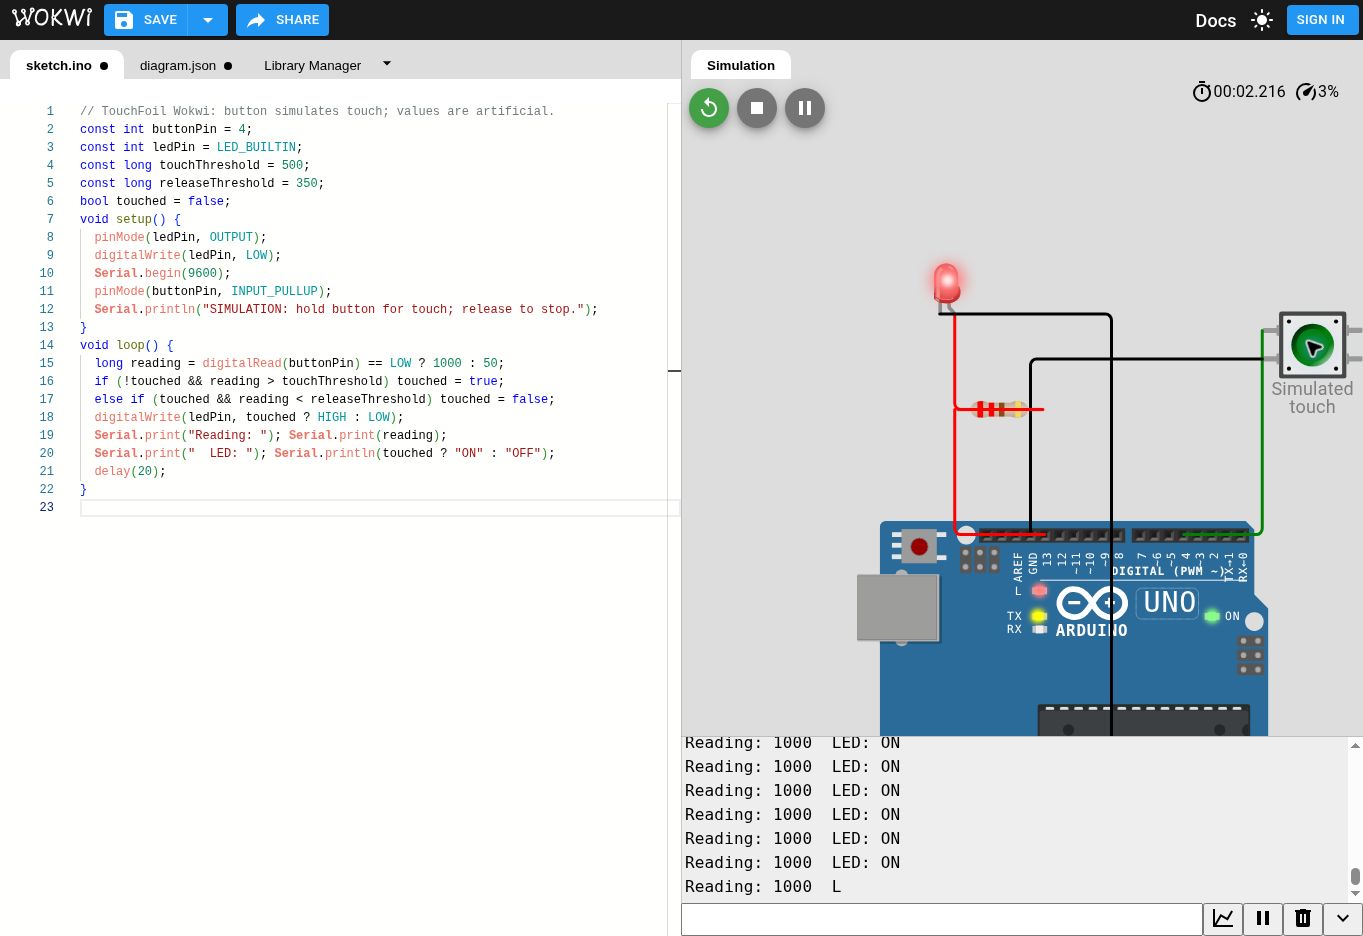The height and width of the screenshot is (936, 1363).
Task: Click the "touchThreshold = 500" code line
Action: (x=195, y=165)
